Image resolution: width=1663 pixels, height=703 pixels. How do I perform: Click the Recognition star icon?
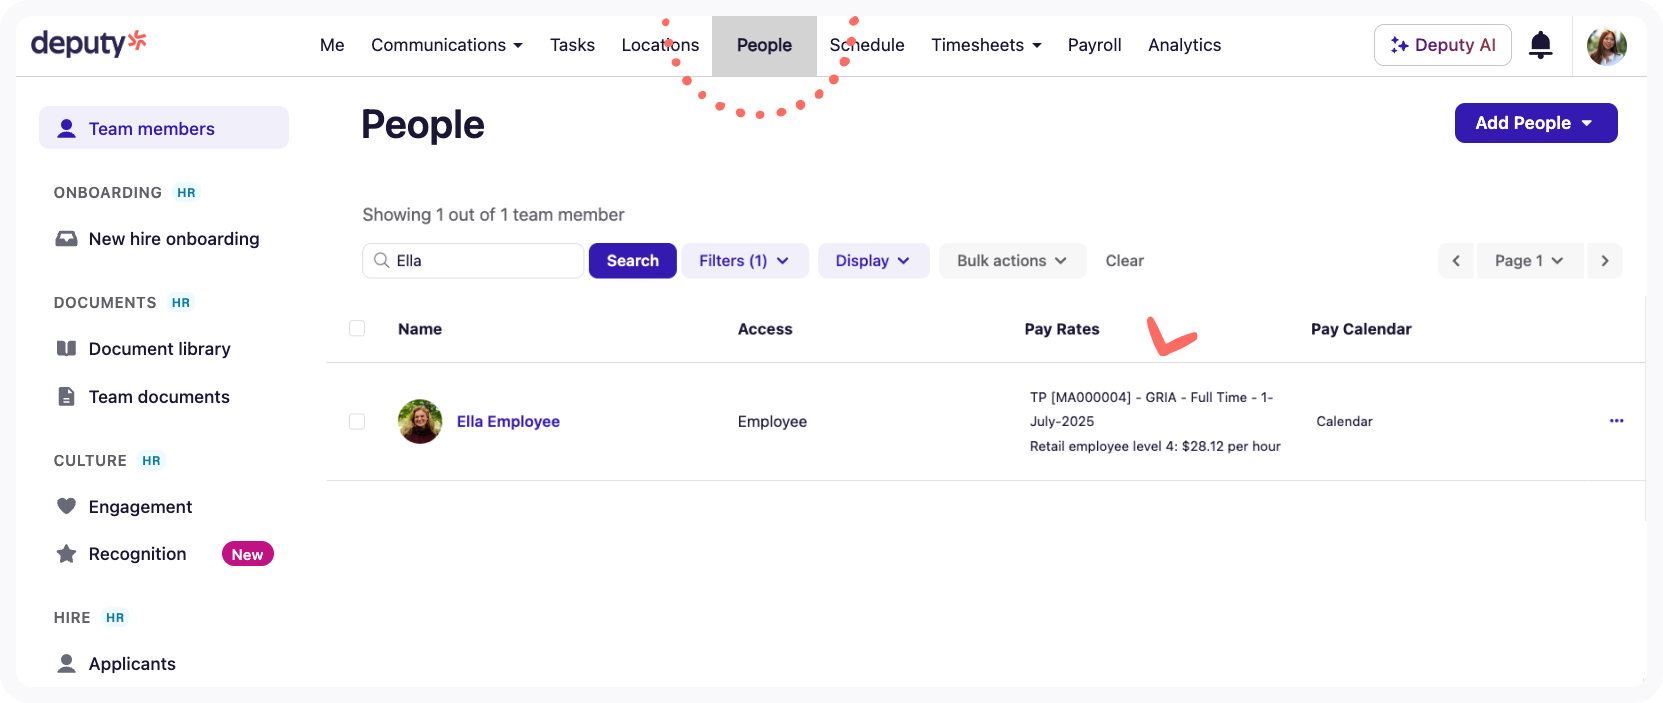66,554
